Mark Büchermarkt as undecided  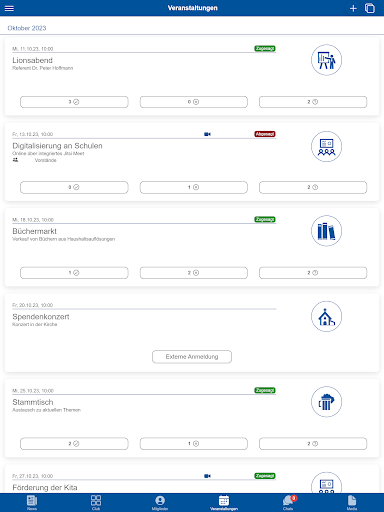click(313, 273)
